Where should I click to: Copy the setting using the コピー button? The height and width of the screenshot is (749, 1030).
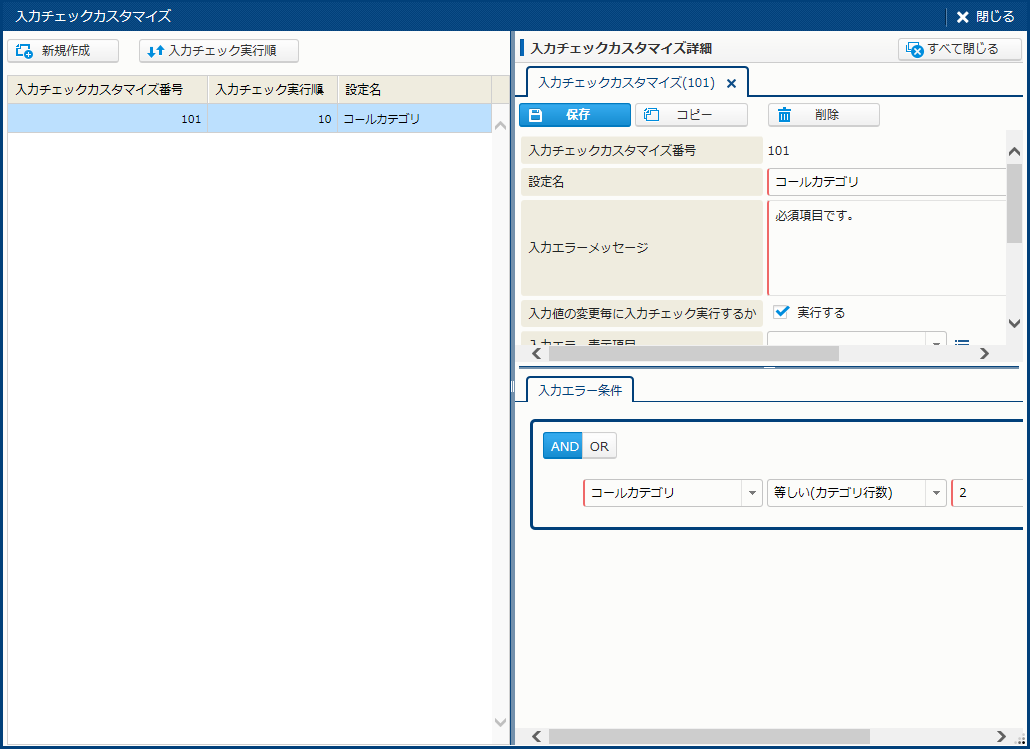click(691, 115)
